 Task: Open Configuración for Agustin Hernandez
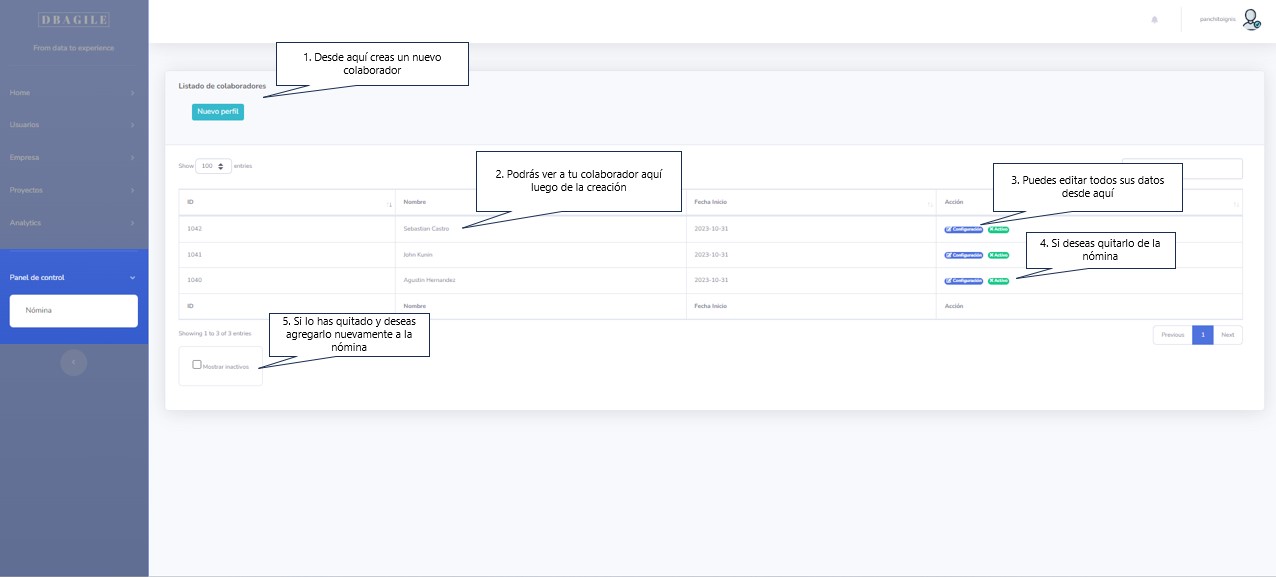[964, 280]
